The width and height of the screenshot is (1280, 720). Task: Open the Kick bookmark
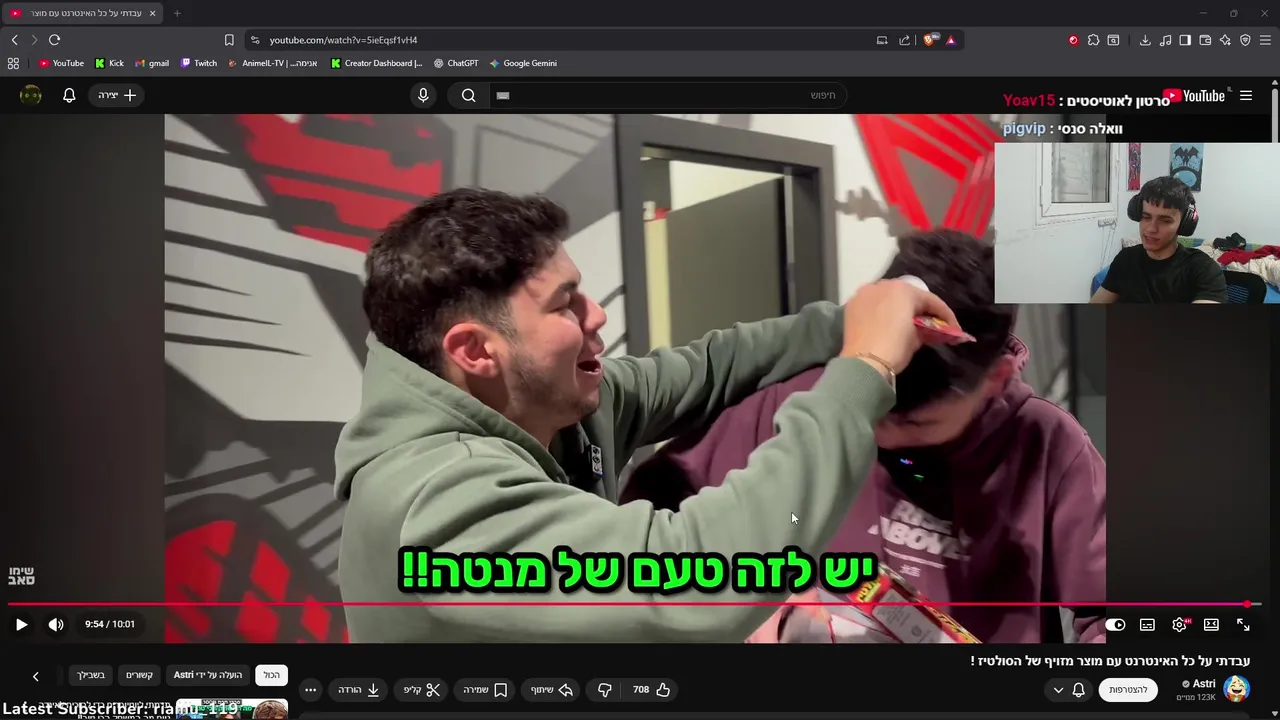pos(109,63)
